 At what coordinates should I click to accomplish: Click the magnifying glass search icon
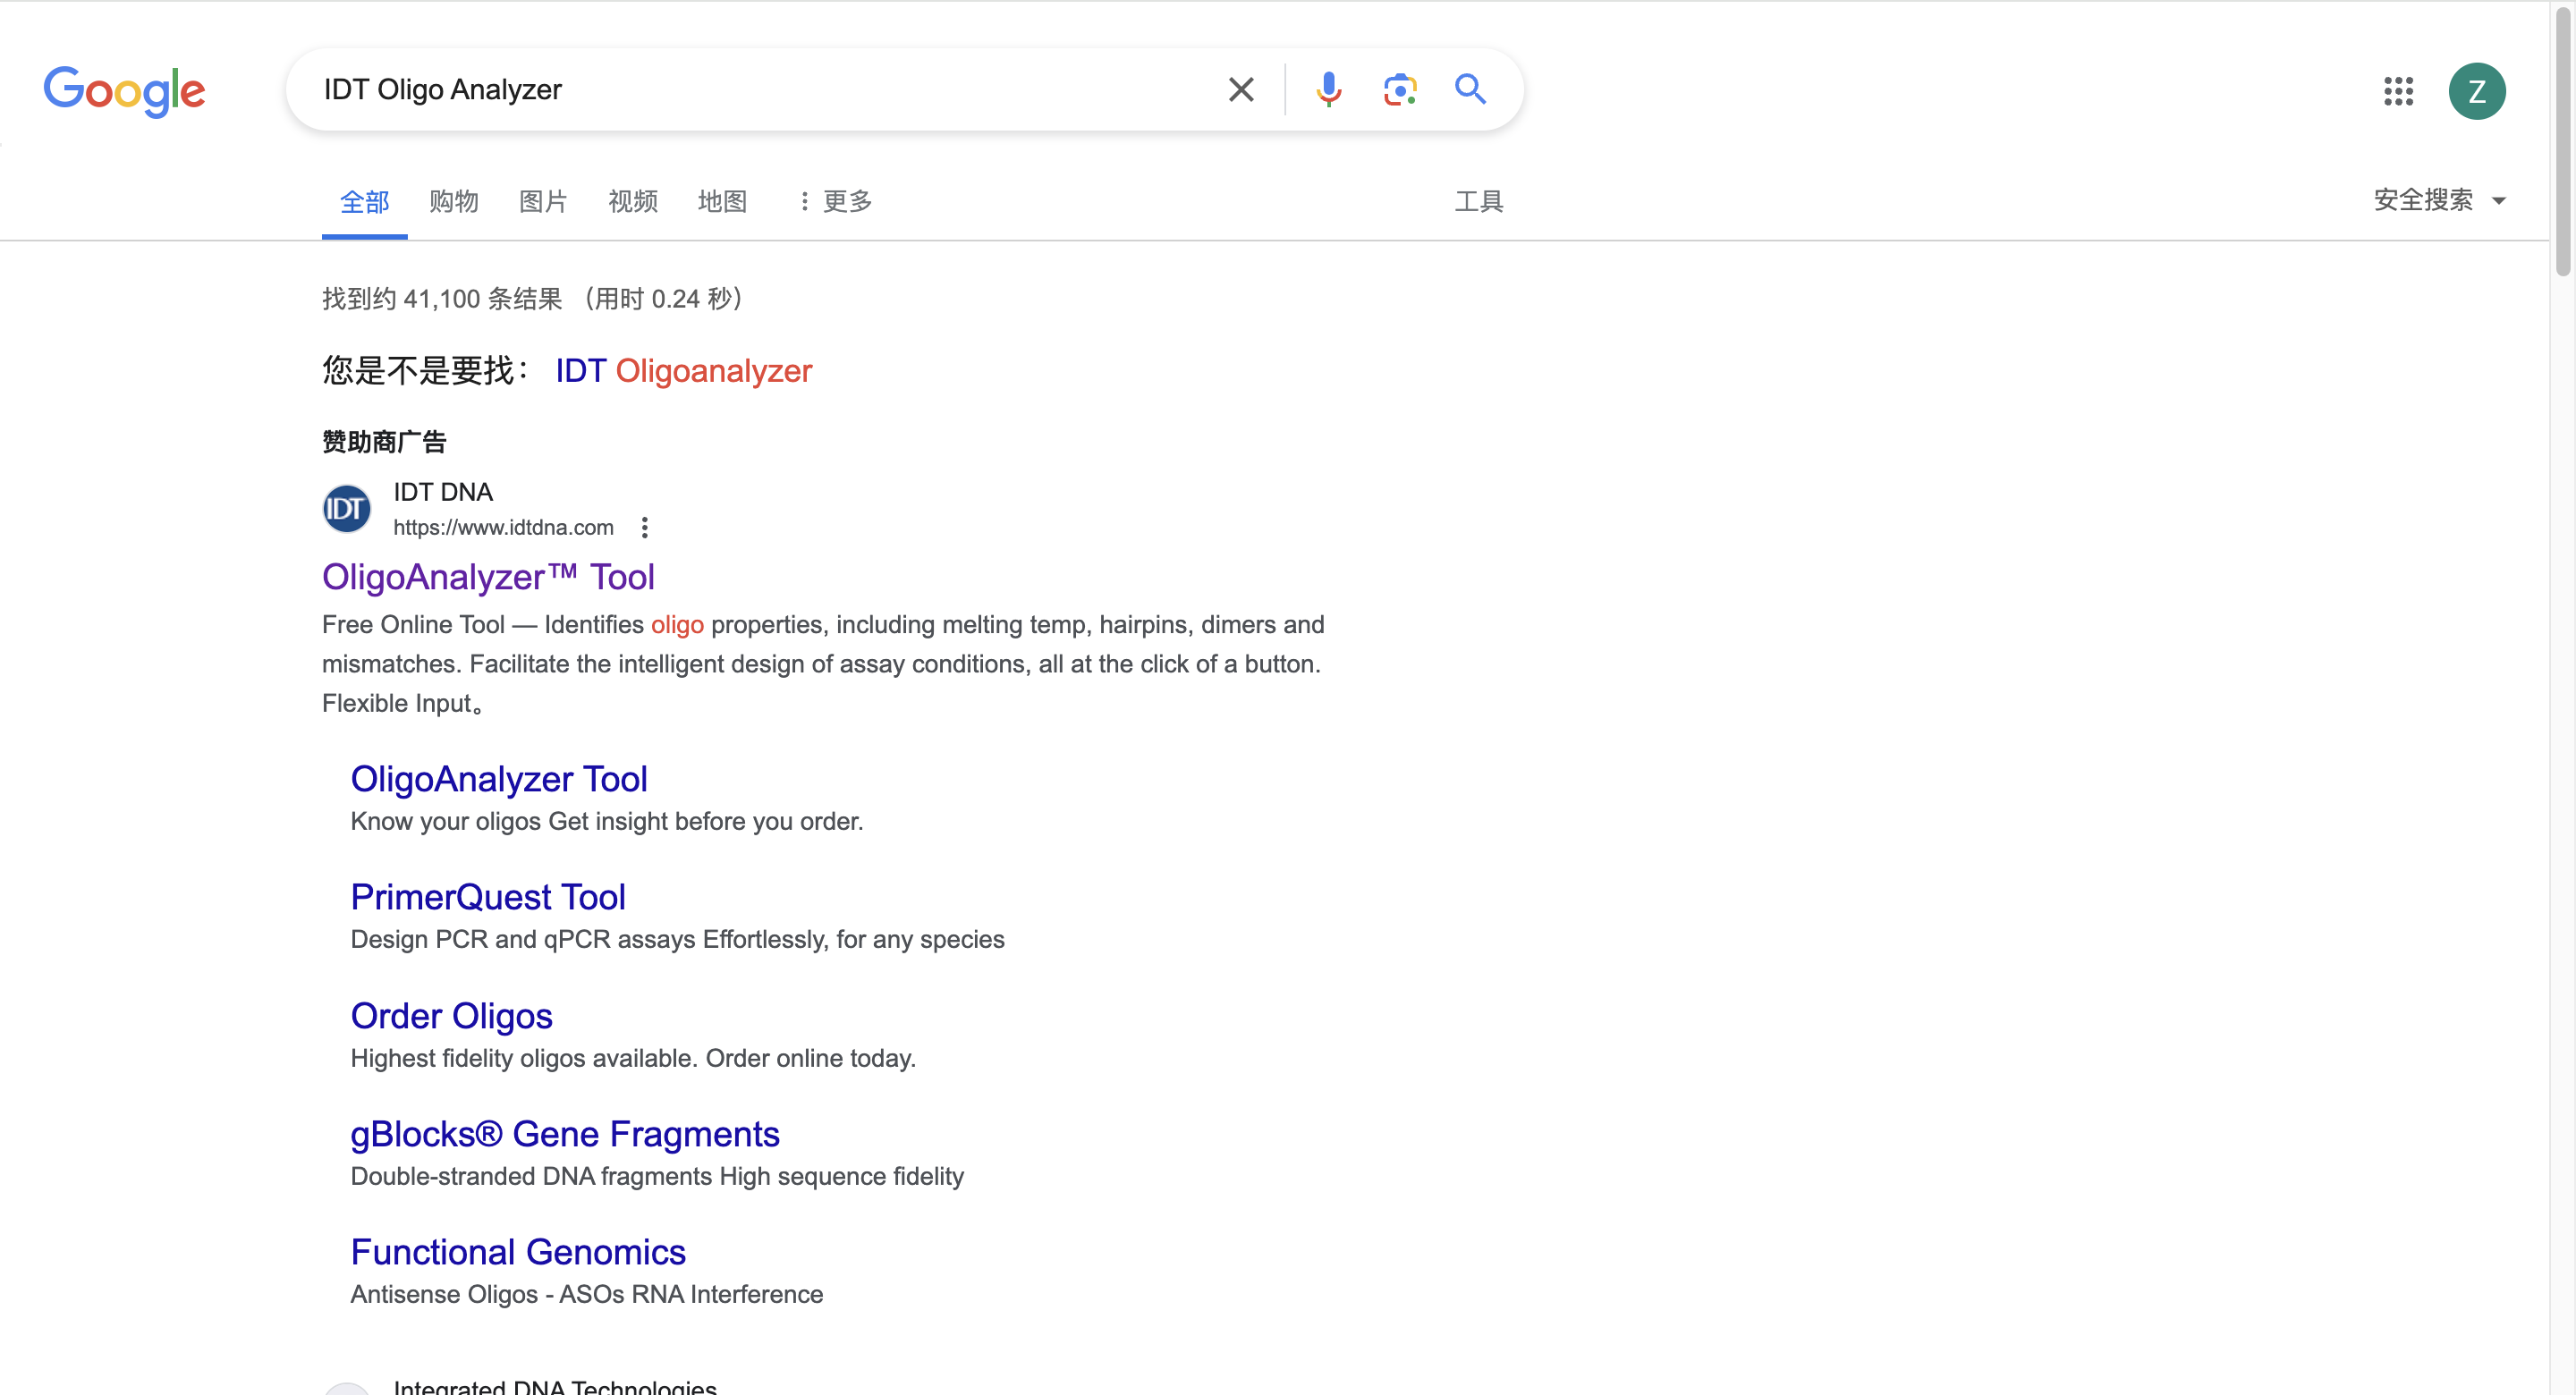pos(1469,90)
